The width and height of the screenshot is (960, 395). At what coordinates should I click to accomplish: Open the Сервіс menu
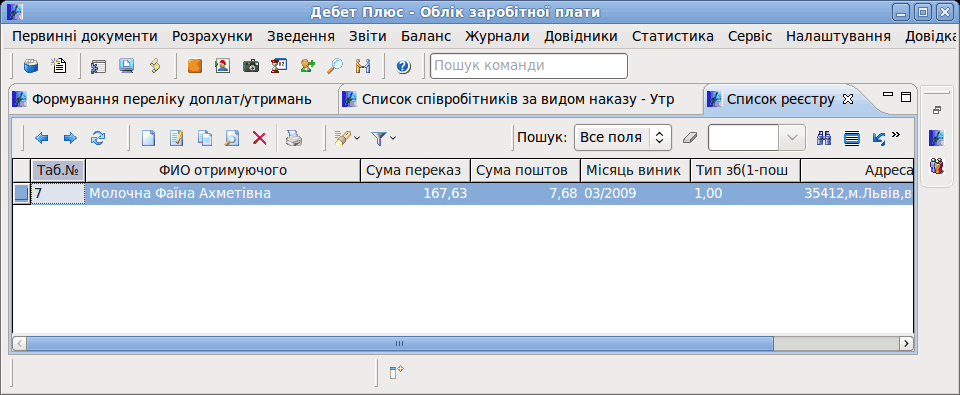(750, 36)
